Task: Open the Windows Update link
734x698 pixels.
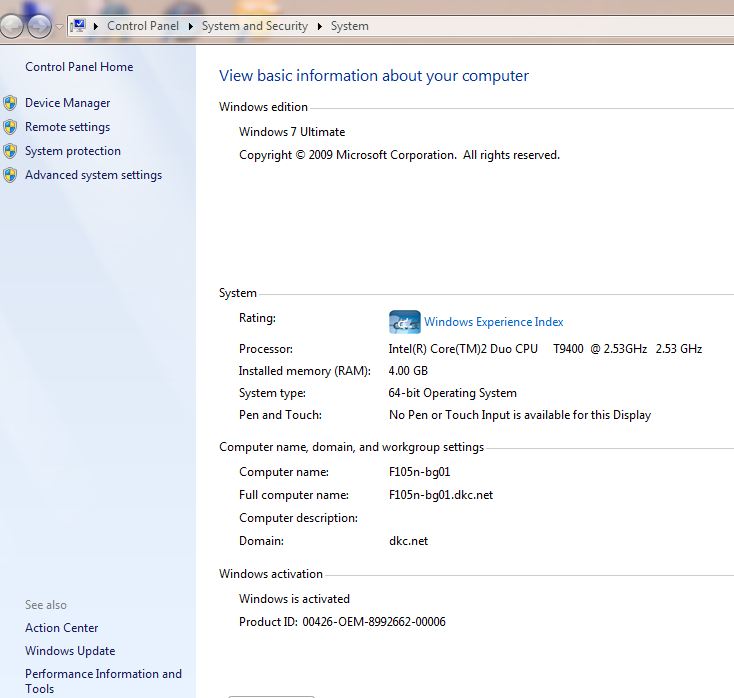Action: coord(70,651)
